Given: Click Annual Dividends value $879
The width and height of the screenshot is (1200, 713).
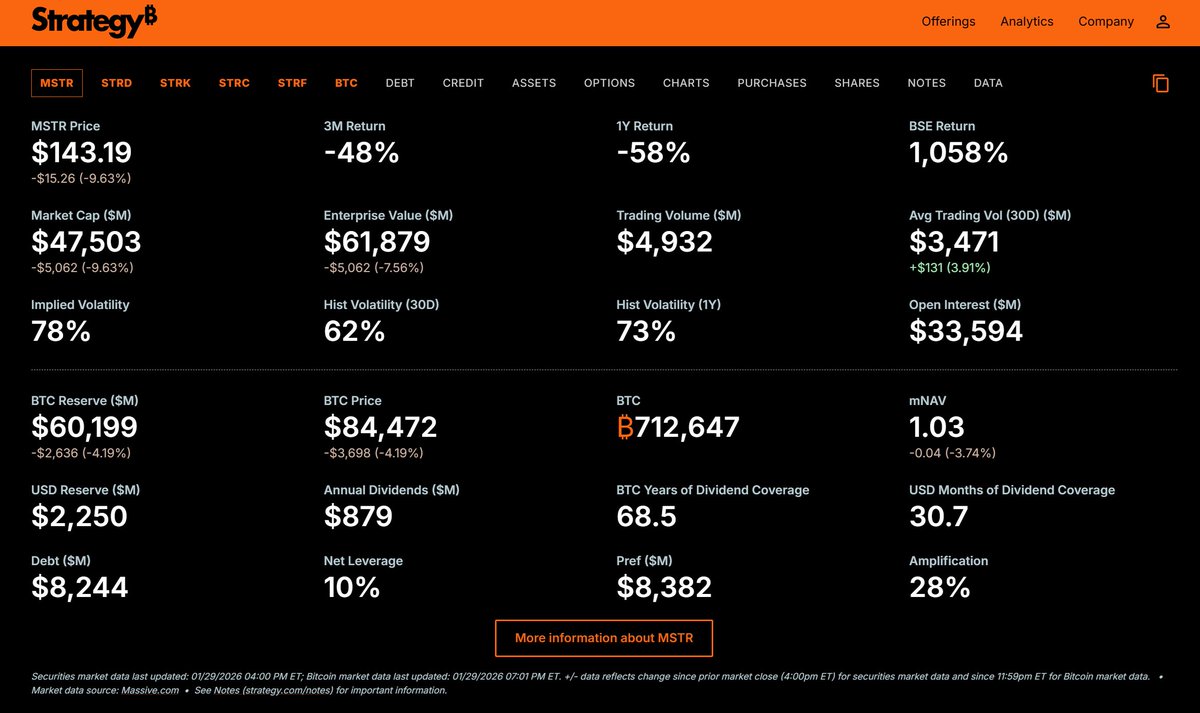Looking at the screenshot, I should 358,516.
